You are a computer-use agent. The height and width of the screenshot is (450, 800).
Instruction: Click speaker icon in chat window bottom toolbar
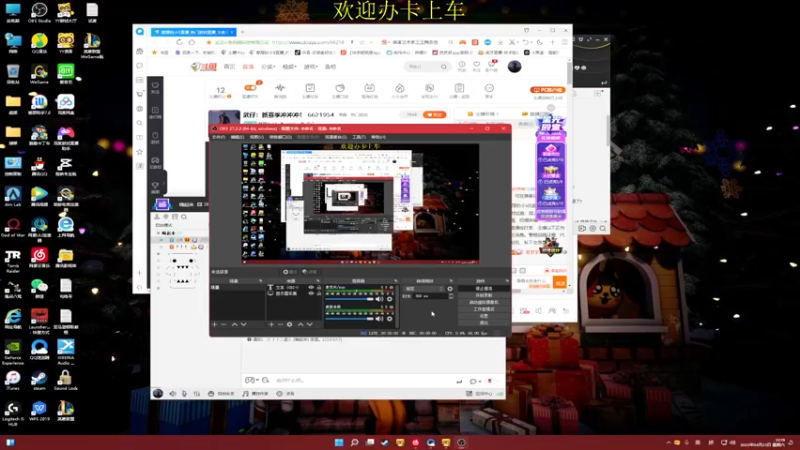click(x=172, y=393)
